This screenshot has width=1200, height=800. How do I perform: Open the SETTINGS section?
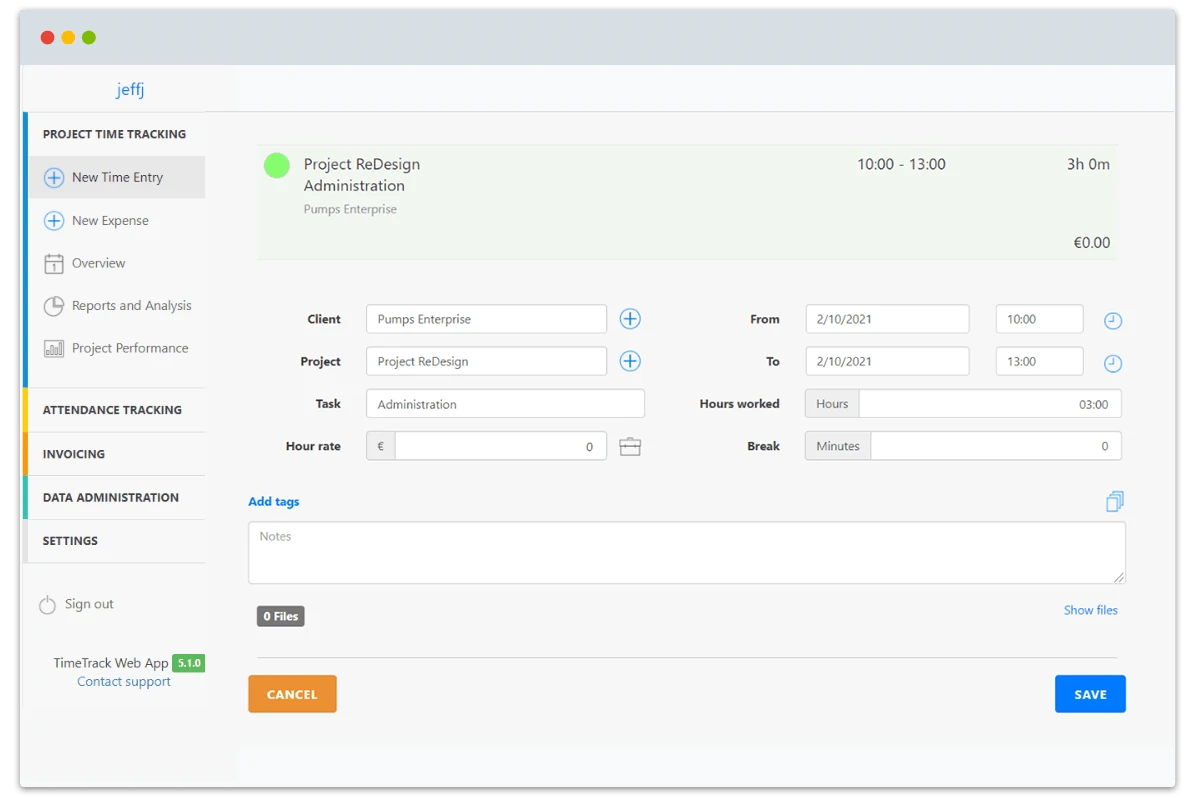point(70,541)
